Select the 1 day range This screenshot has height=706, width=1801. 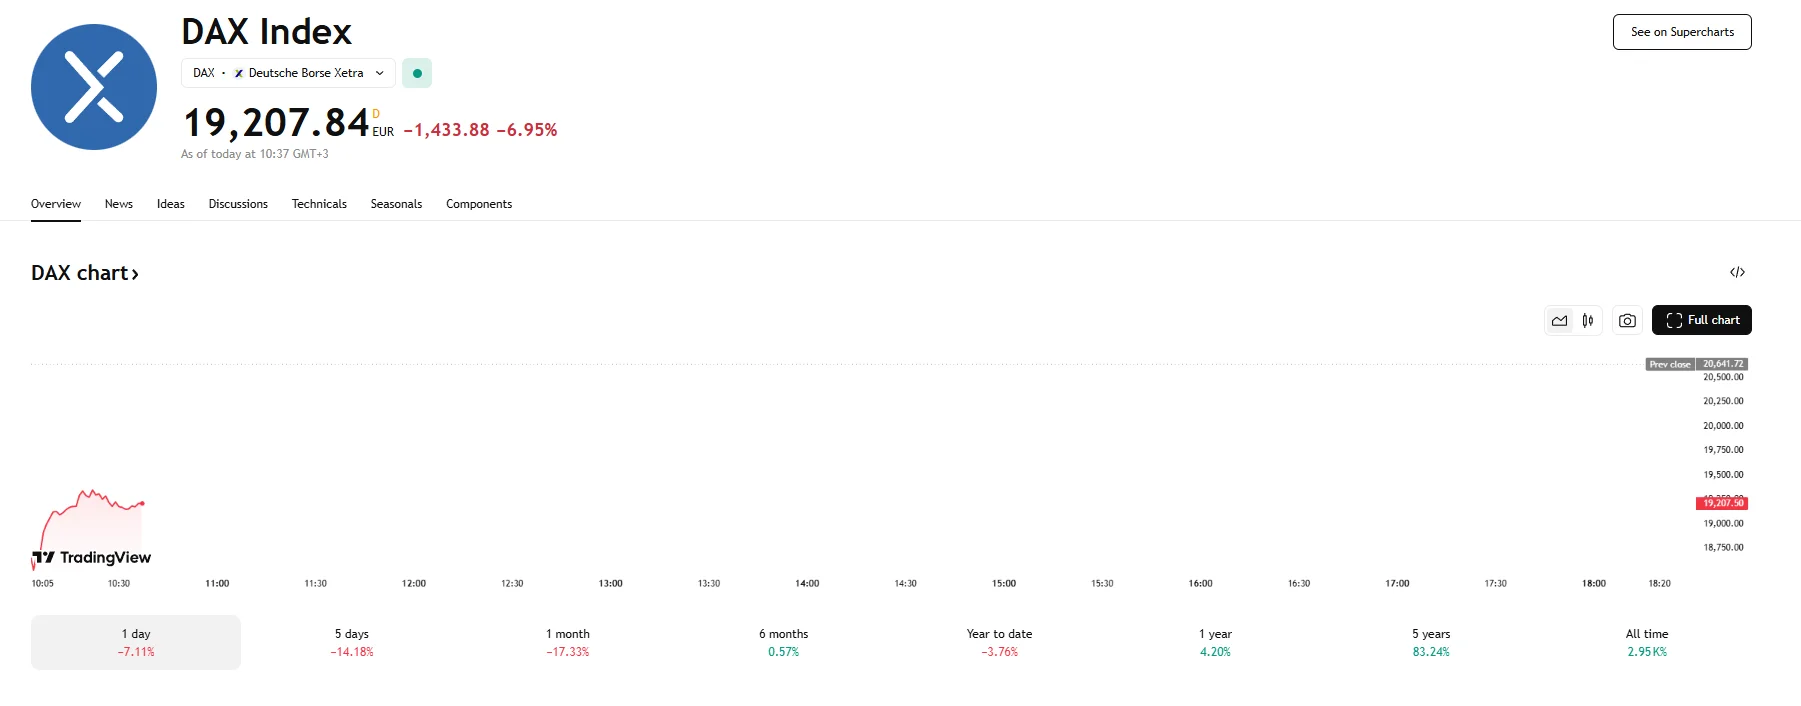(136, 642)
